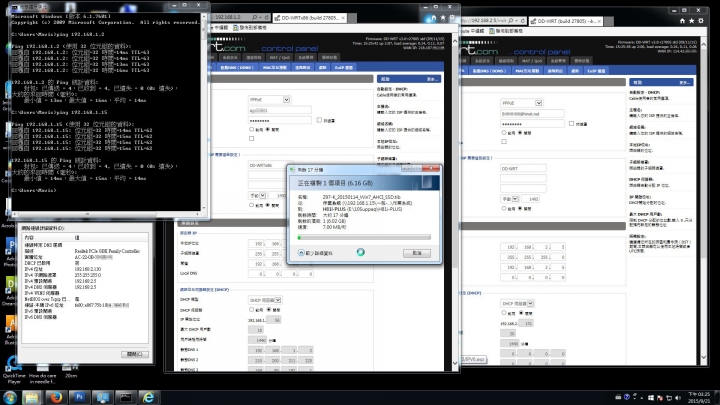Screen dimensions: 720x405
Task: Refresh the 192.168.1.2 browser page
Action: [266, 17]
